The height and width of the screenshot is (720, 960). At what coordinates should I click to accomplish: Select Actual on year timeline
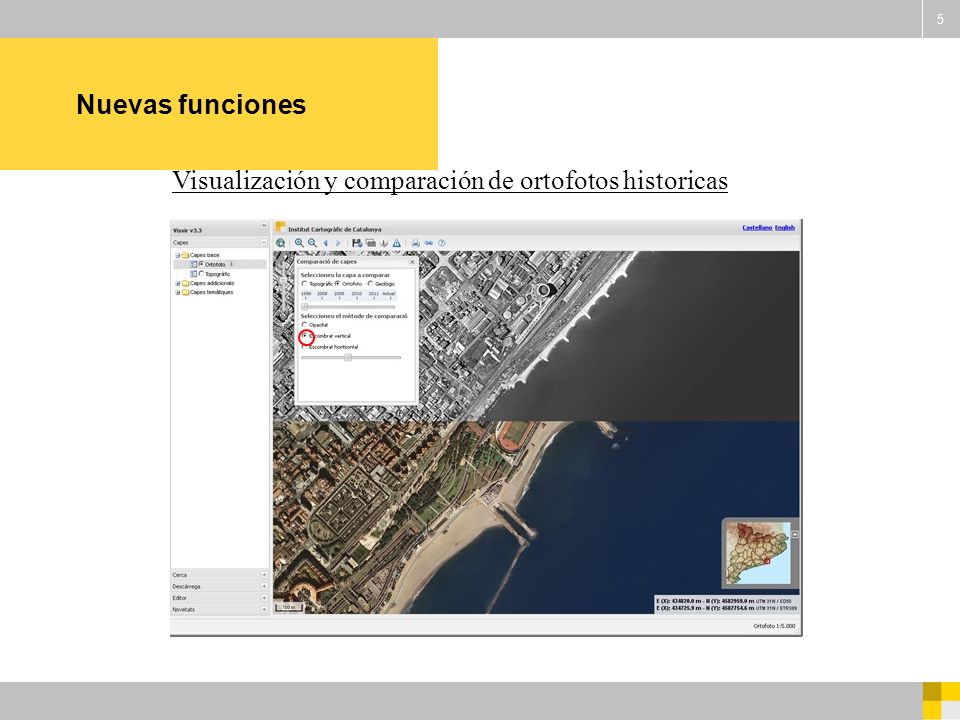pos(389,294)
